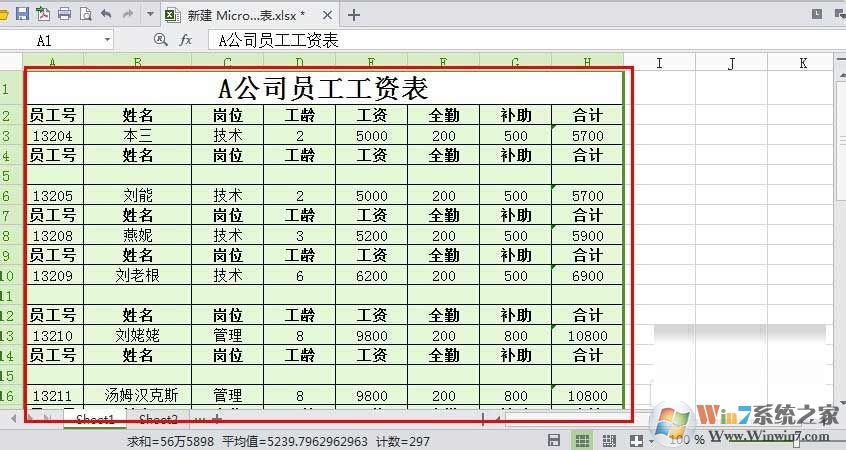Click 全勤 header in row 12

tap(444, 315)
